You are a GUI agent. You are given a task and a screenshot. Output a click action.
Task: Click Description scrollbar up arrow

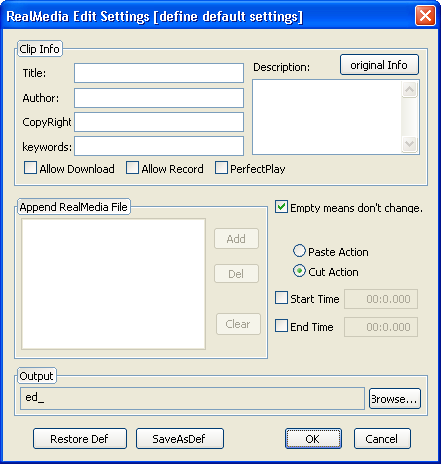pyautogui.click(x=409, y=89)
